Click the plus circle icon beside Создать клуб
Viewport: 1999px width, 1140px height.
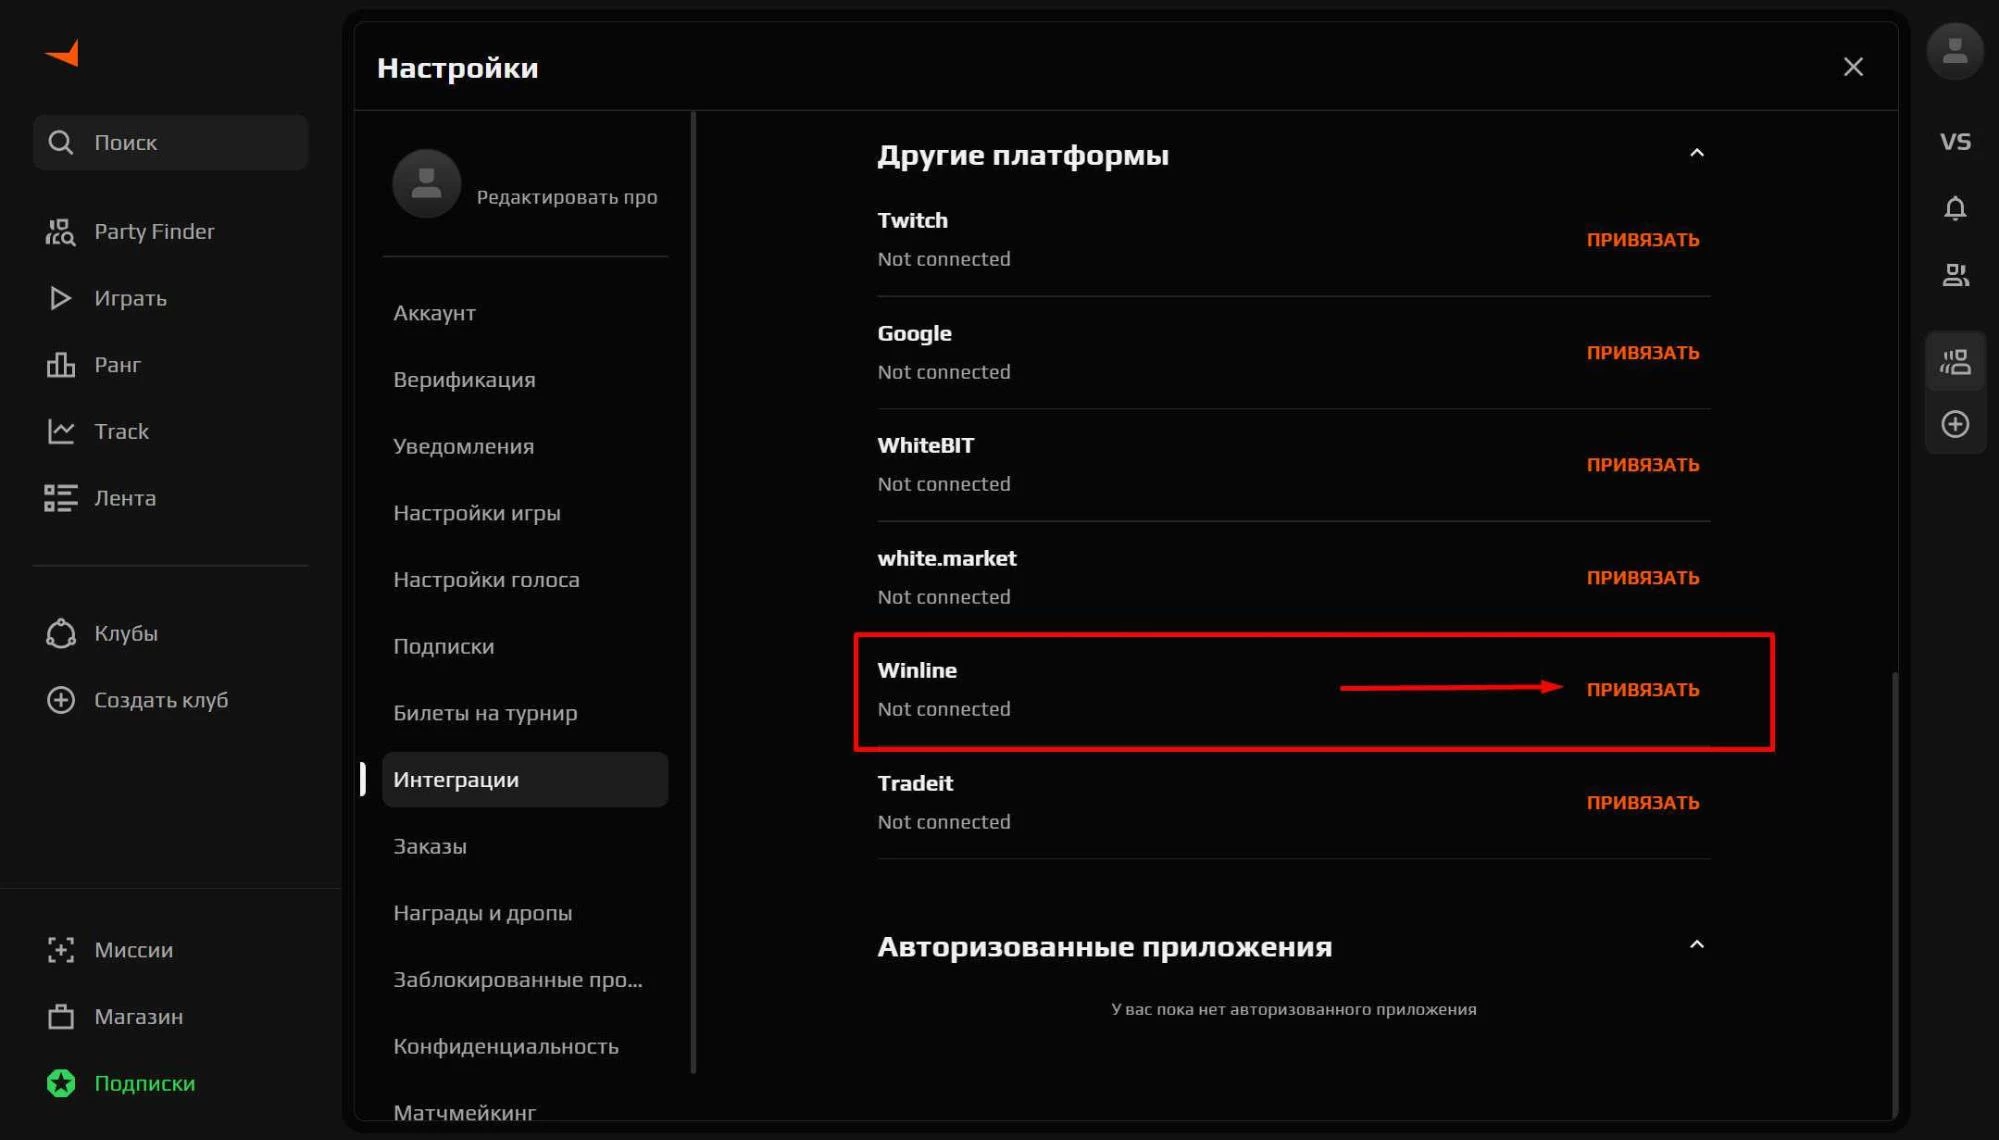61,700
